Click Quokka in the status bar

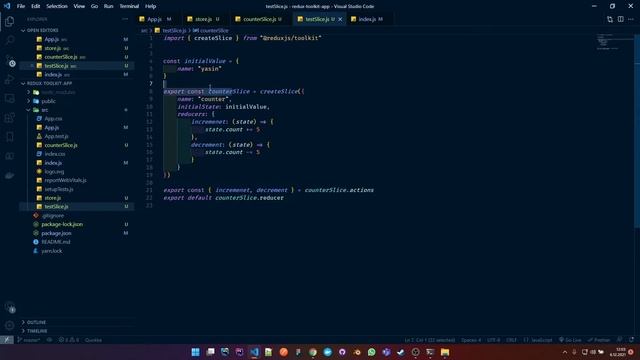pyautogui.click(x=93, y=340)
